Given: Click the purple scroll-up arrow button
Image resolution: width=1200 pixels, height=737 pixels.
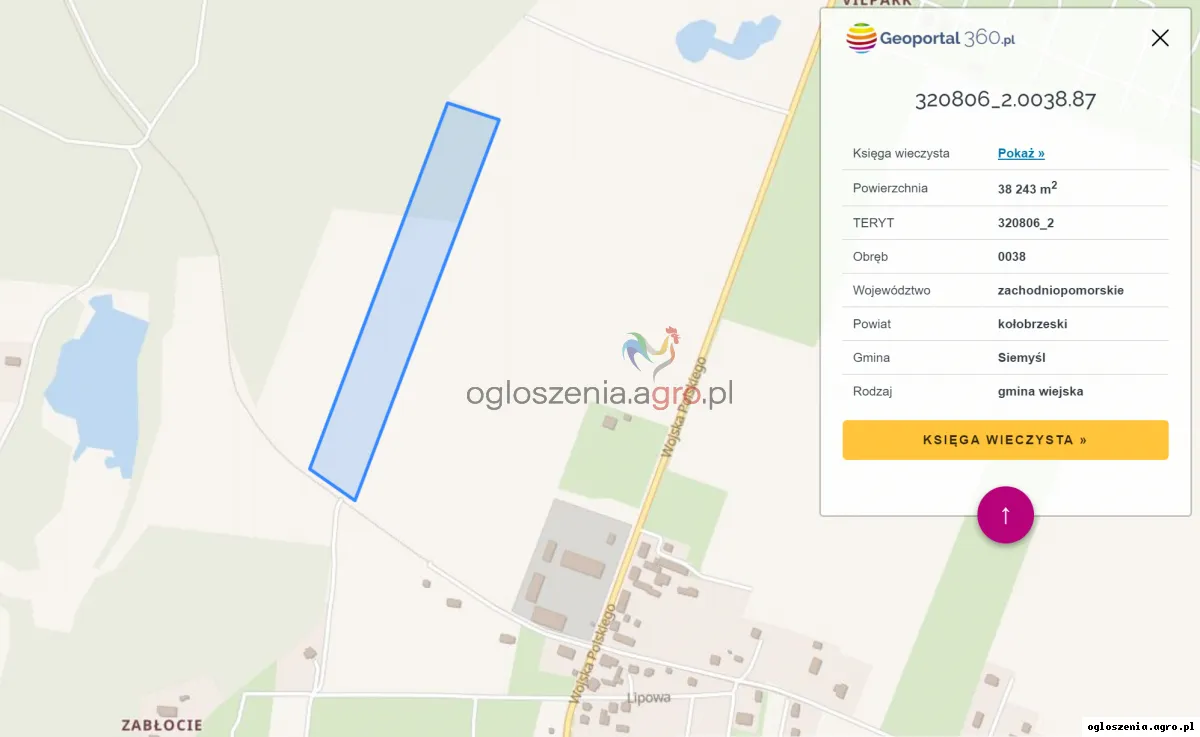Looking at the screenshot, I should (x=1005, y=515).
